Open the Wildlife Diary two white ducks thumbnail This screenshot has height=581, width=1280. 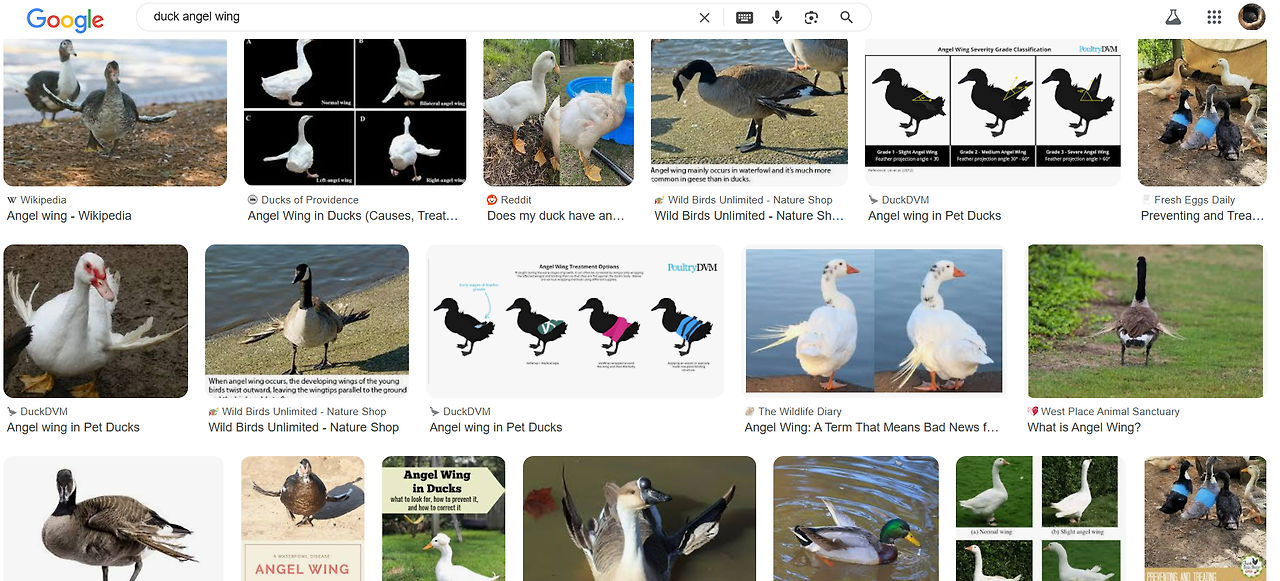874,321
